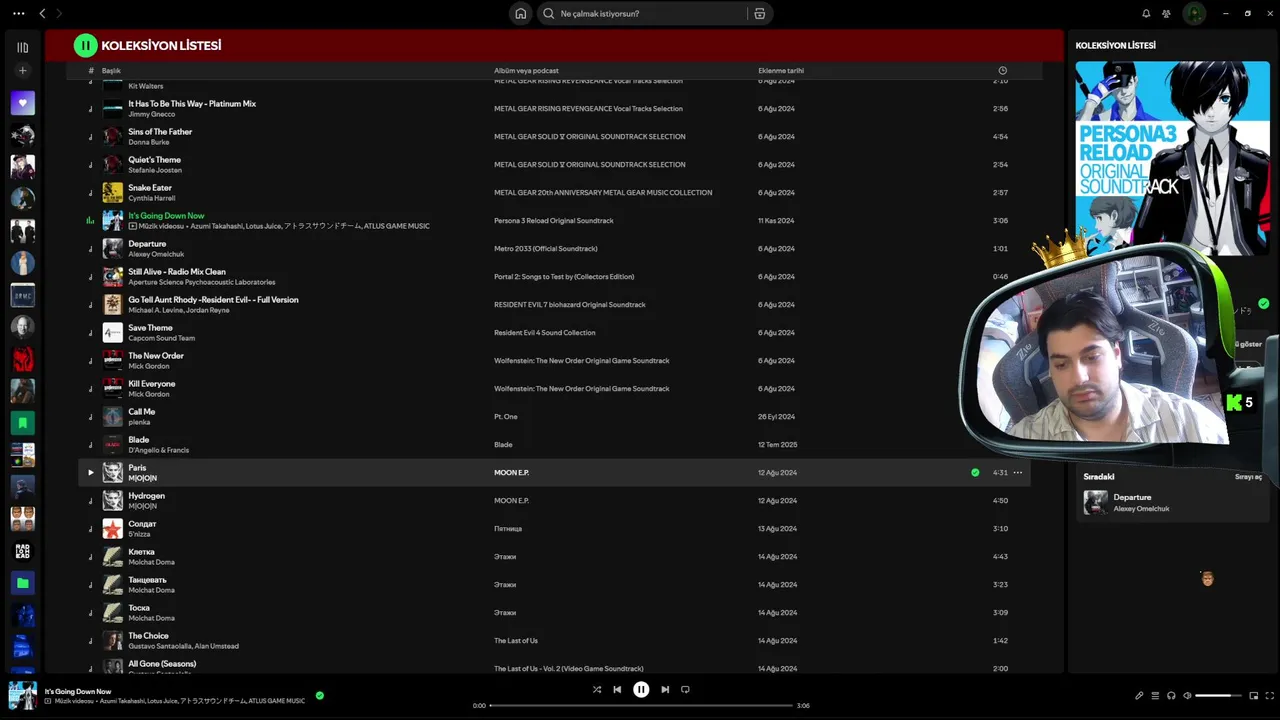Select the 'The New Order' track row
Screen dimensions: 1280x720
click(554, 360)
